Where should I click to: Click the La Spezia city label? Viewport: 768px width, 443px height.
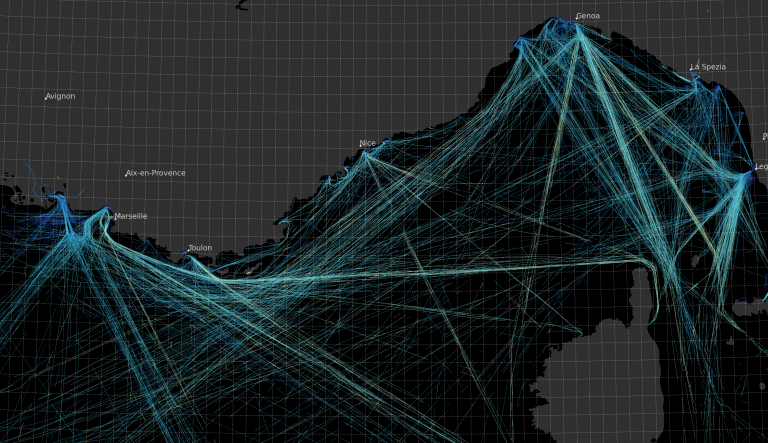click(x=708, y=67)
